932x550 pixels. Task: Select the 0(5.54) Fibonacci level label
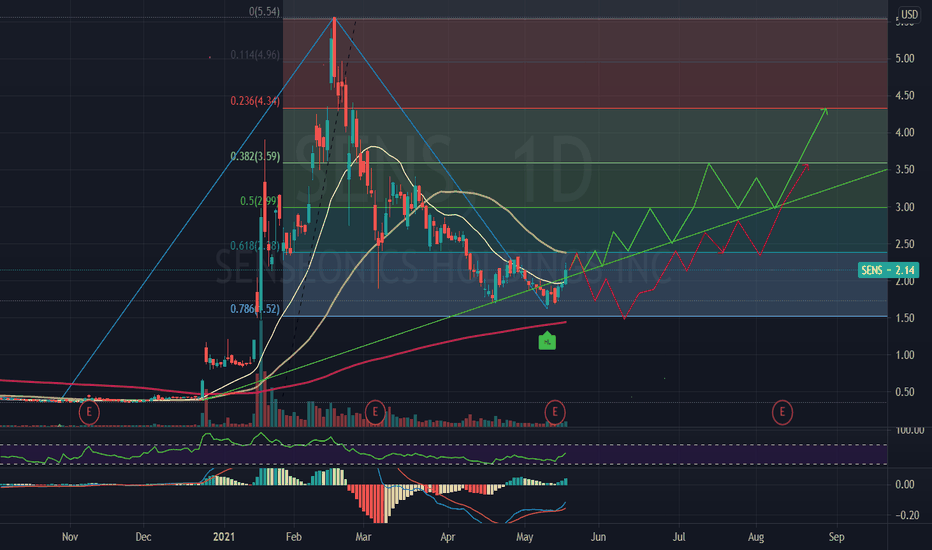(x=265, y=11)
